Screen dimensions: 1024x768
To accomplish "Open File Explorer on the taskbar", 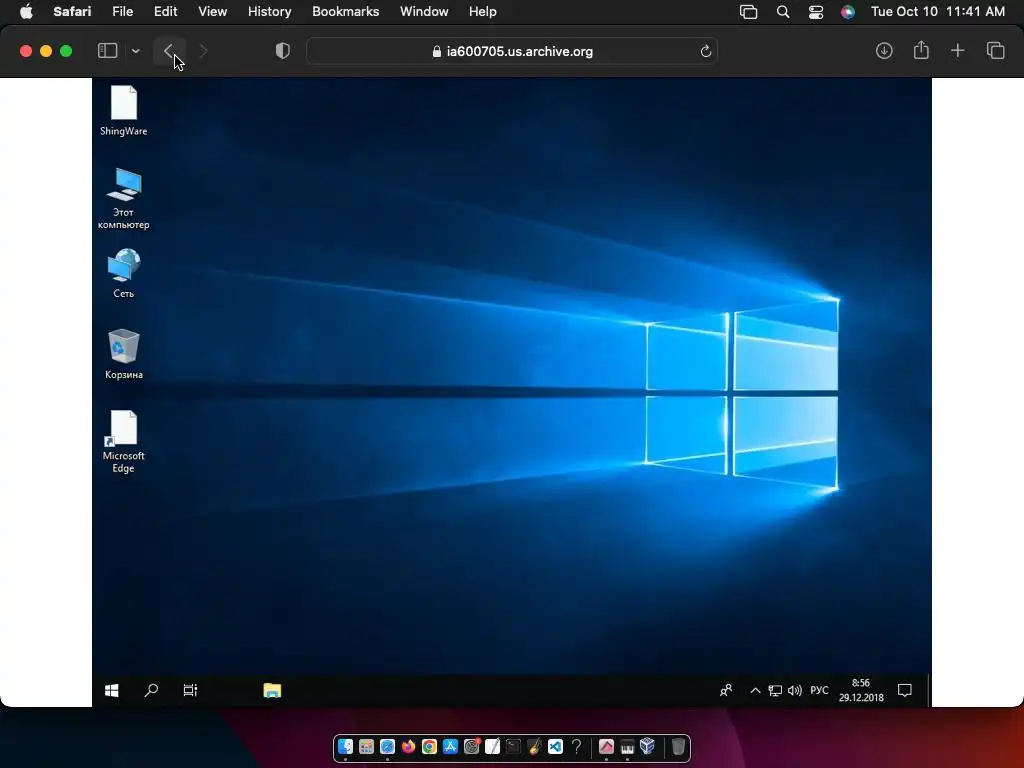I will [x=272, y=690].
